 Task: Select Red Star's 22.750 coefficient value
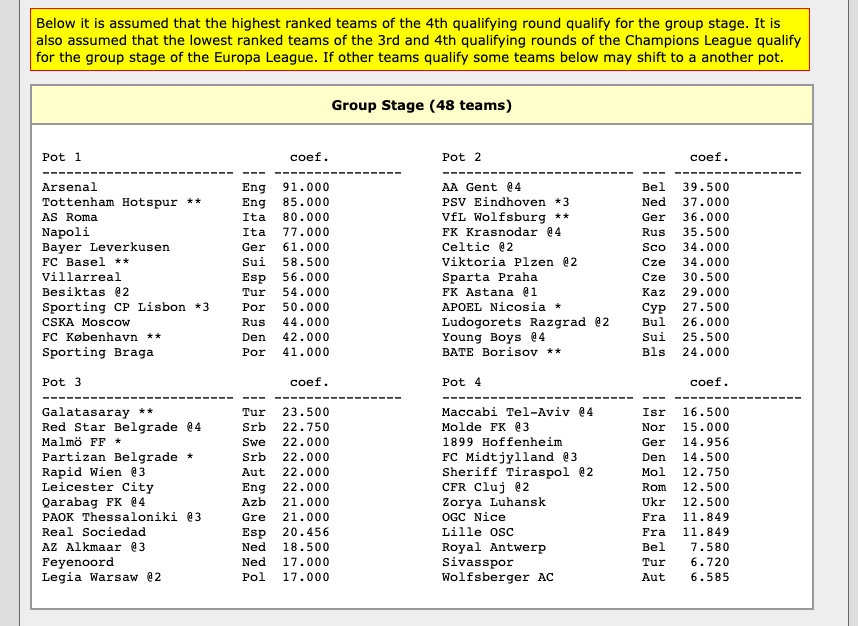pos(306,427)
